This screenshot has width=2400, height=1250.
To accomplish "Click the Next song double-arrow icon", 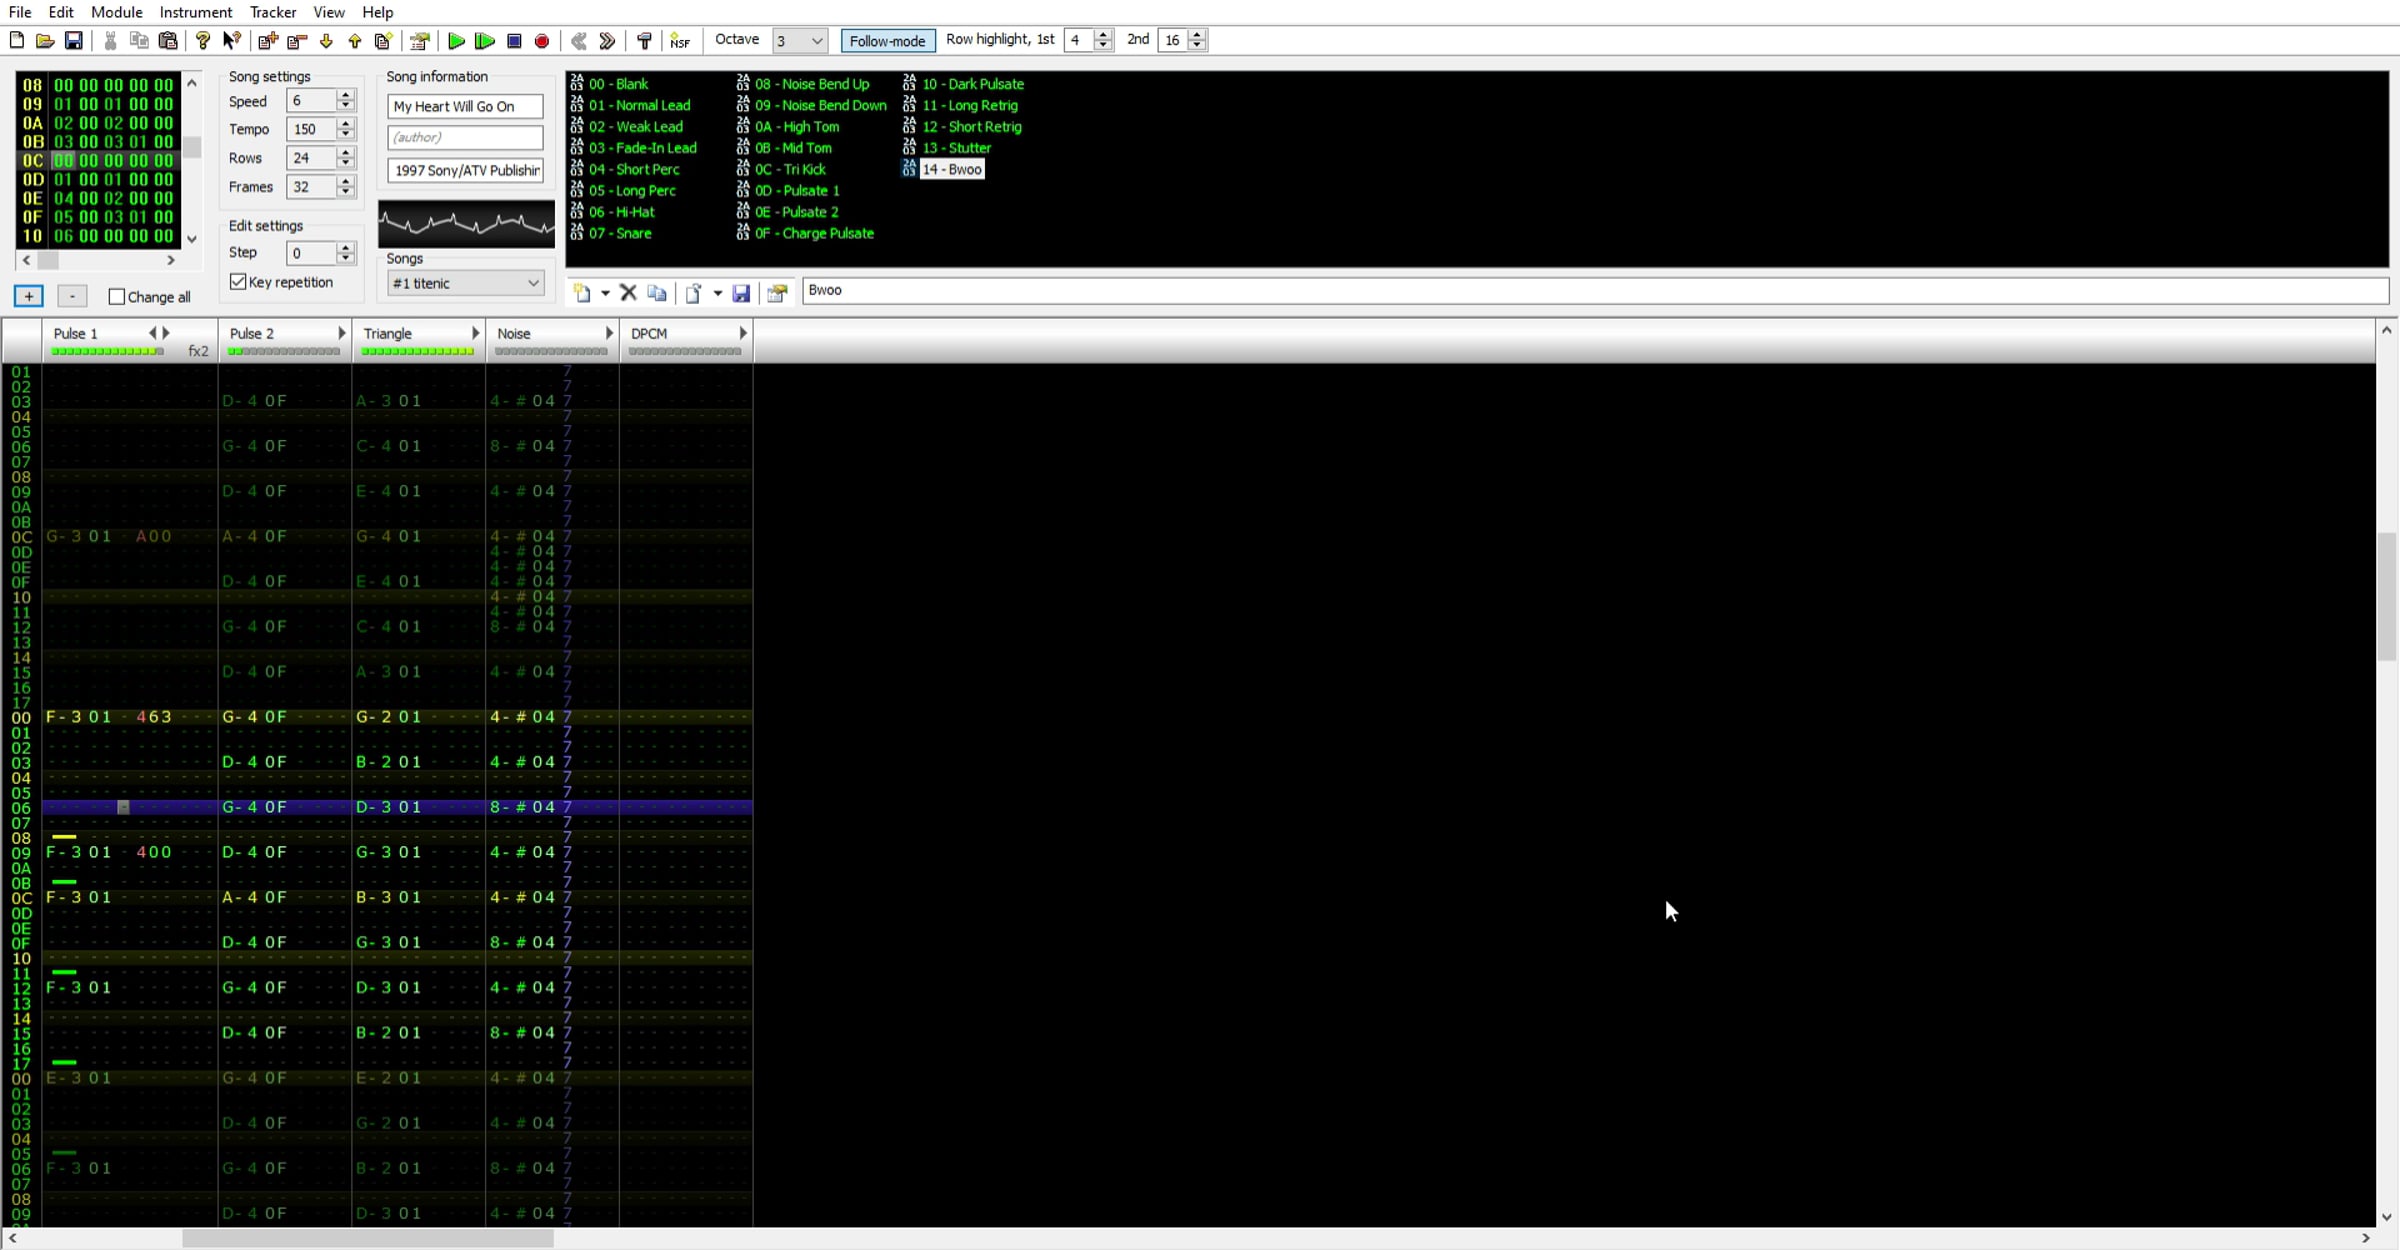I will click(x=607, y=41).
